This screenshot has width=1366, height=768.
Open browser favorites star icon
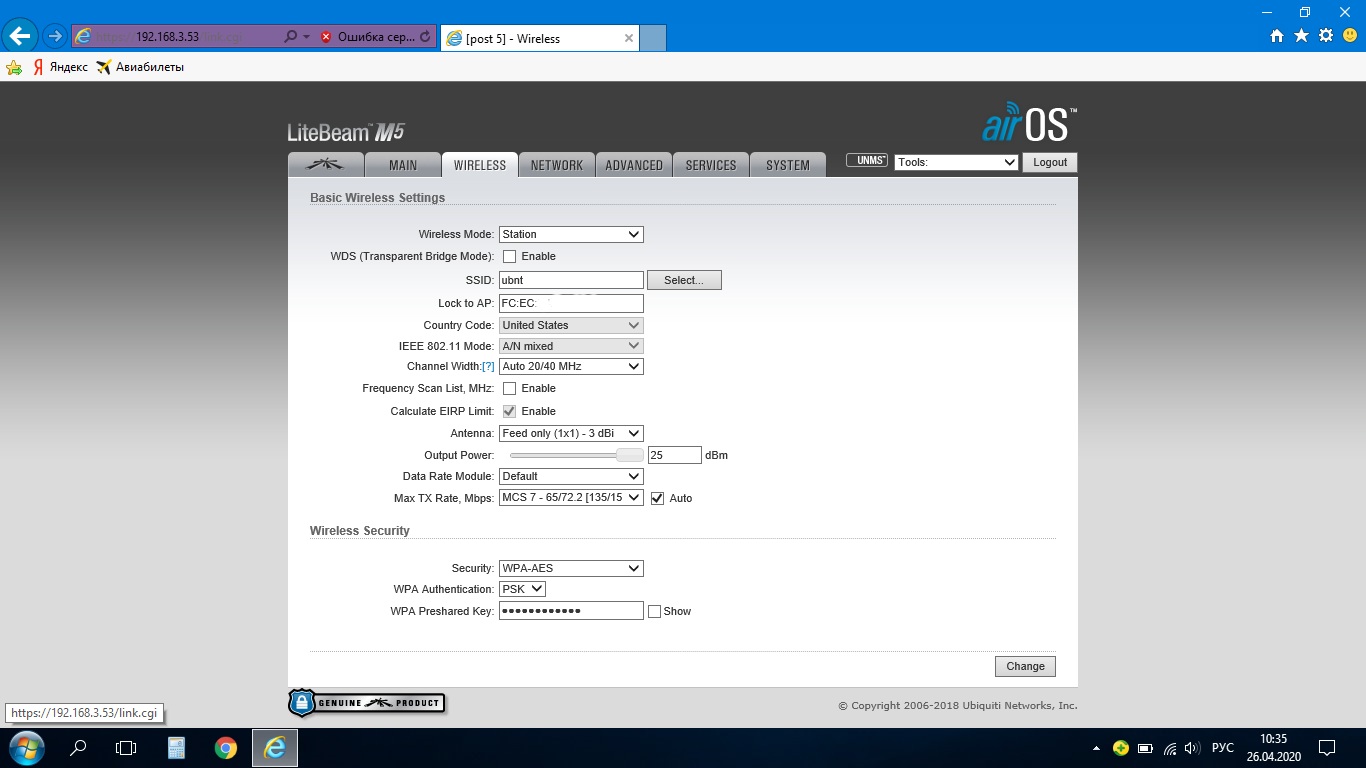[1301, 36]
